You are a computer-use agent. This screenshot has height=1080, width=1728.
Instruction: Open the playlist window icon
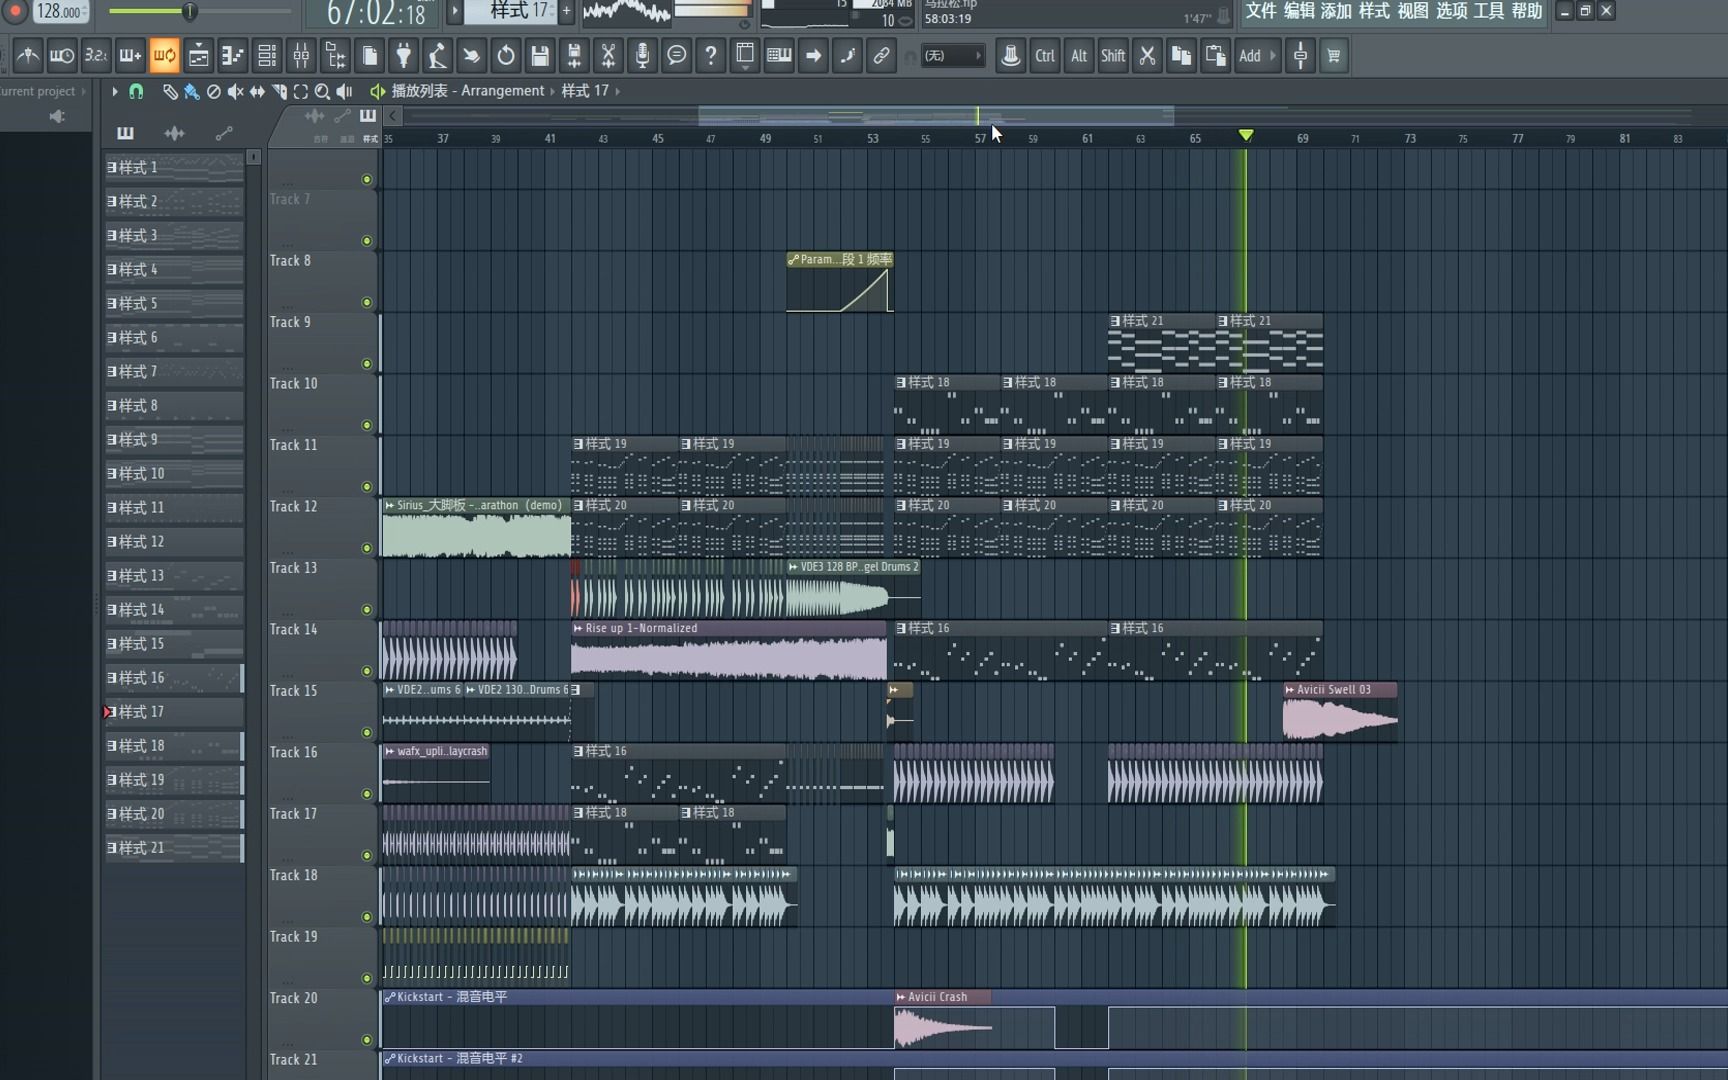(199, 56)
